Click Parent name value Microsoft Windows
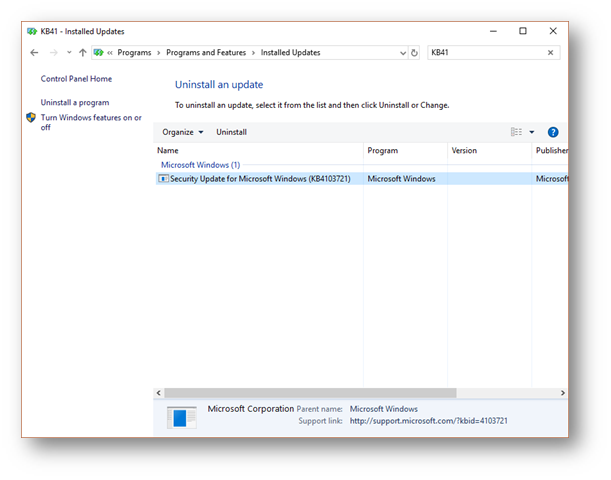The image size is (611, 480). (383, 409)
